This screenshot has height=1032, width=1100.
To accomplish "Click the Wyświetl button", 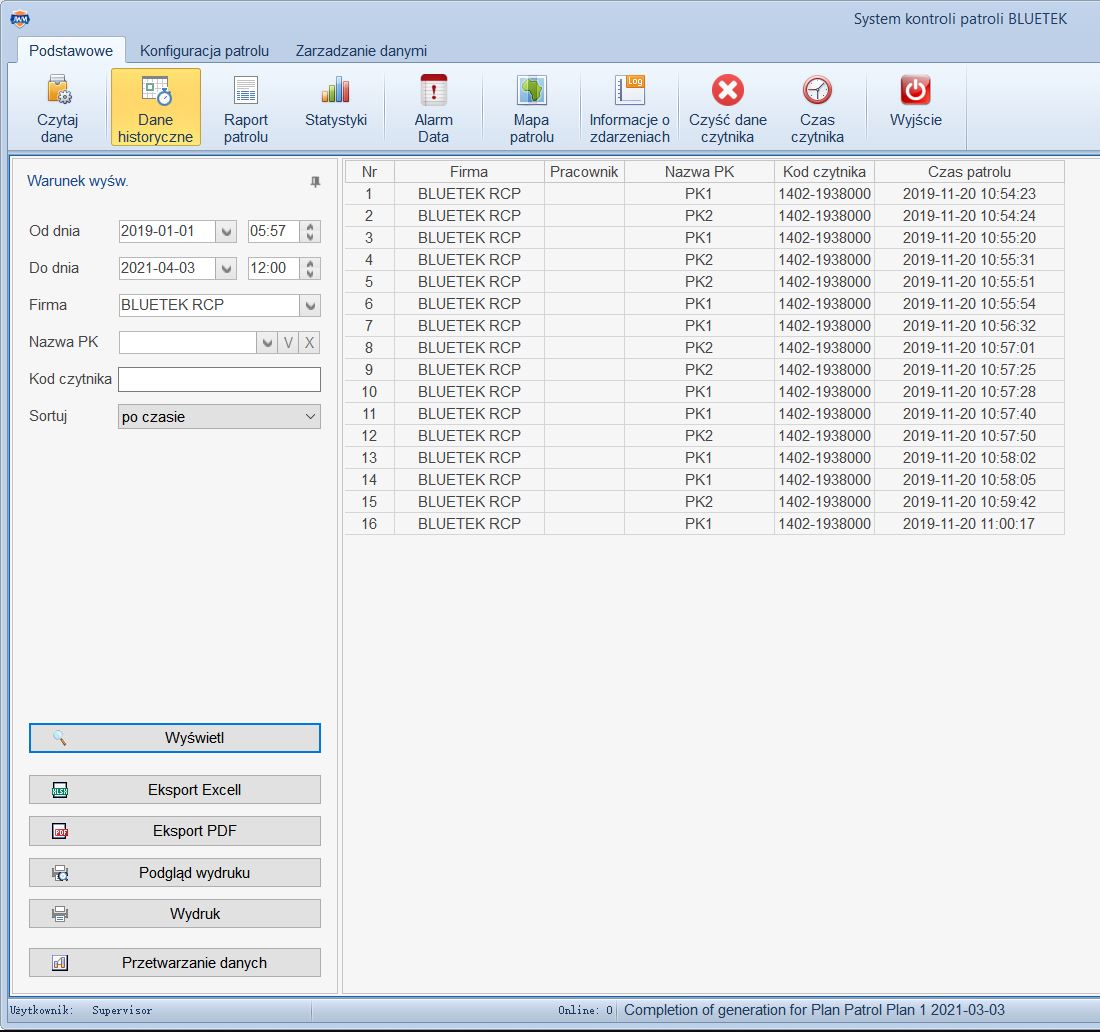I will point(175,738).
